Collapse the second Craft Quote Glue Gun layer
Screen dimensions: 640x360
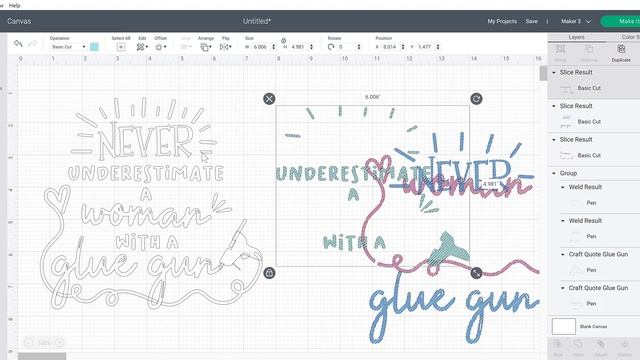[x=563, y=288]
